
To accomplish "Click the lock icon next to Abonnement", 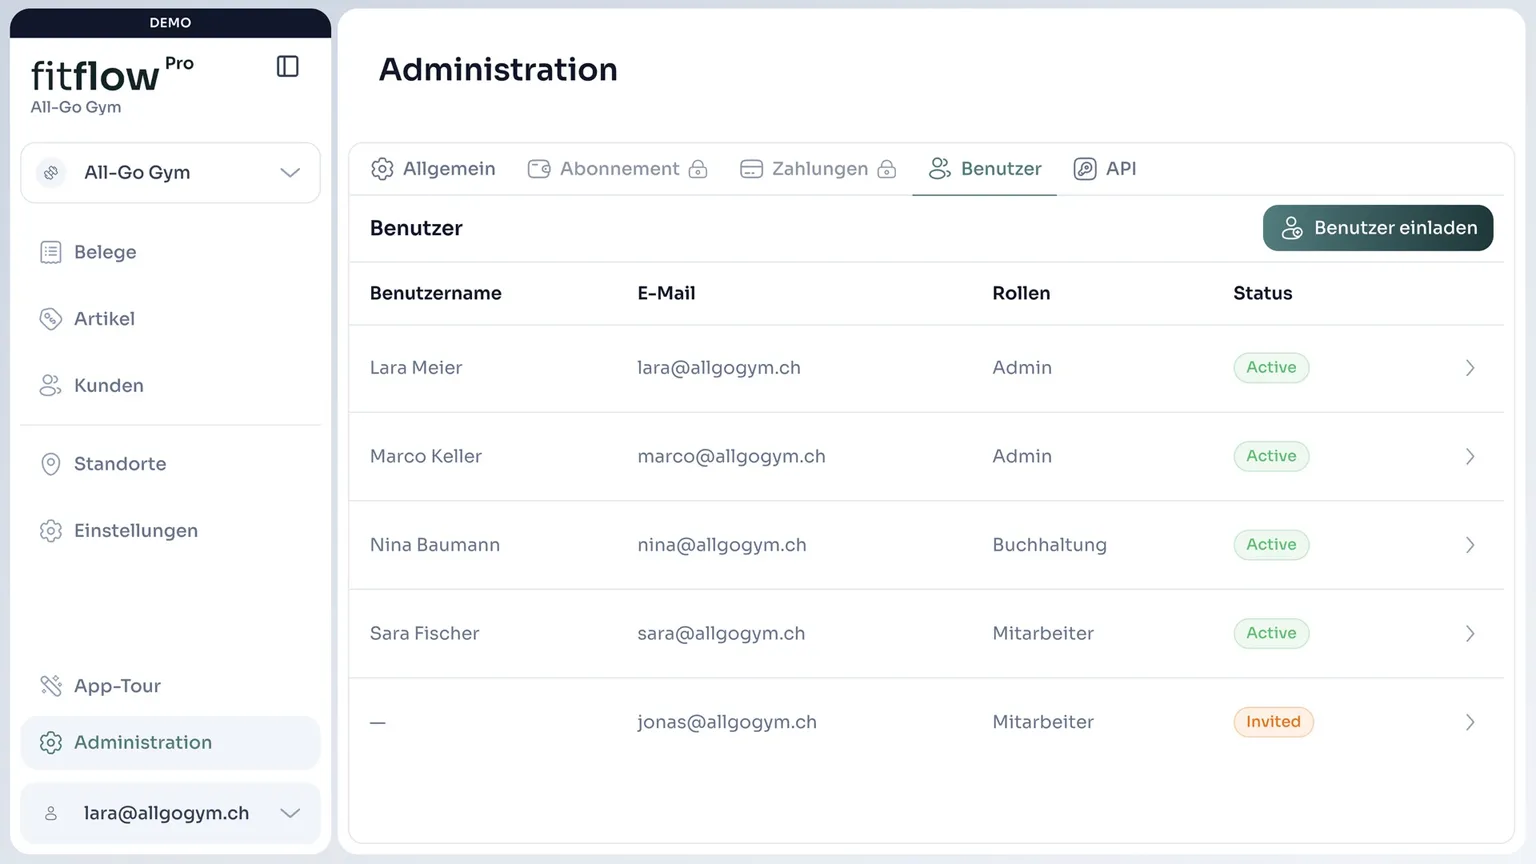I will (x=698, y=169).
